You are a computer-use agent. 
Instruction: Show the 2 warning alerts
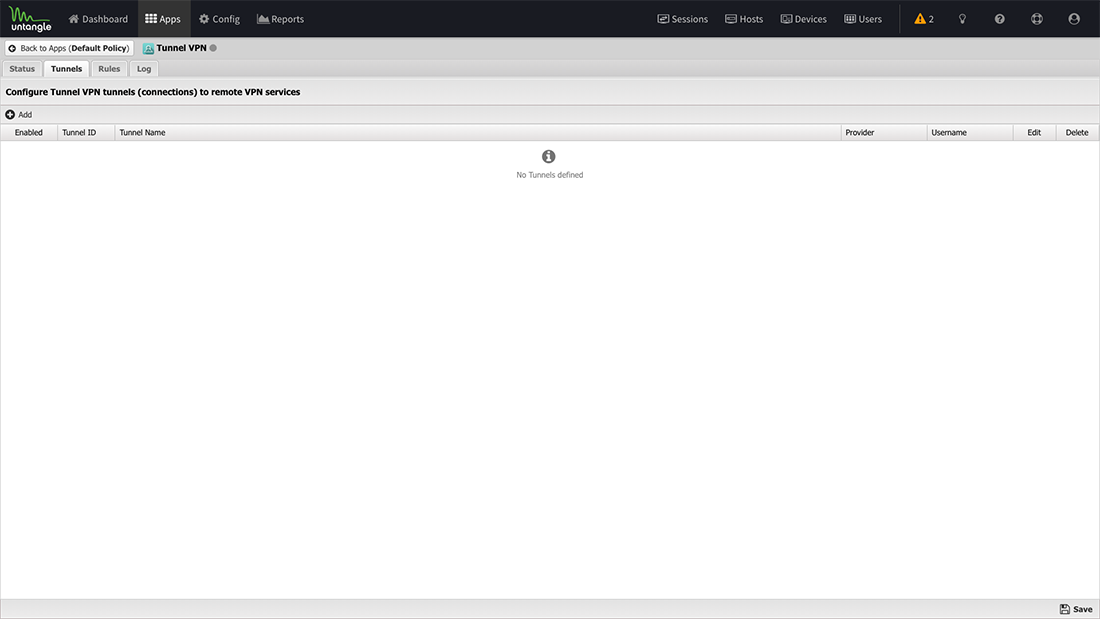point(924,19)
